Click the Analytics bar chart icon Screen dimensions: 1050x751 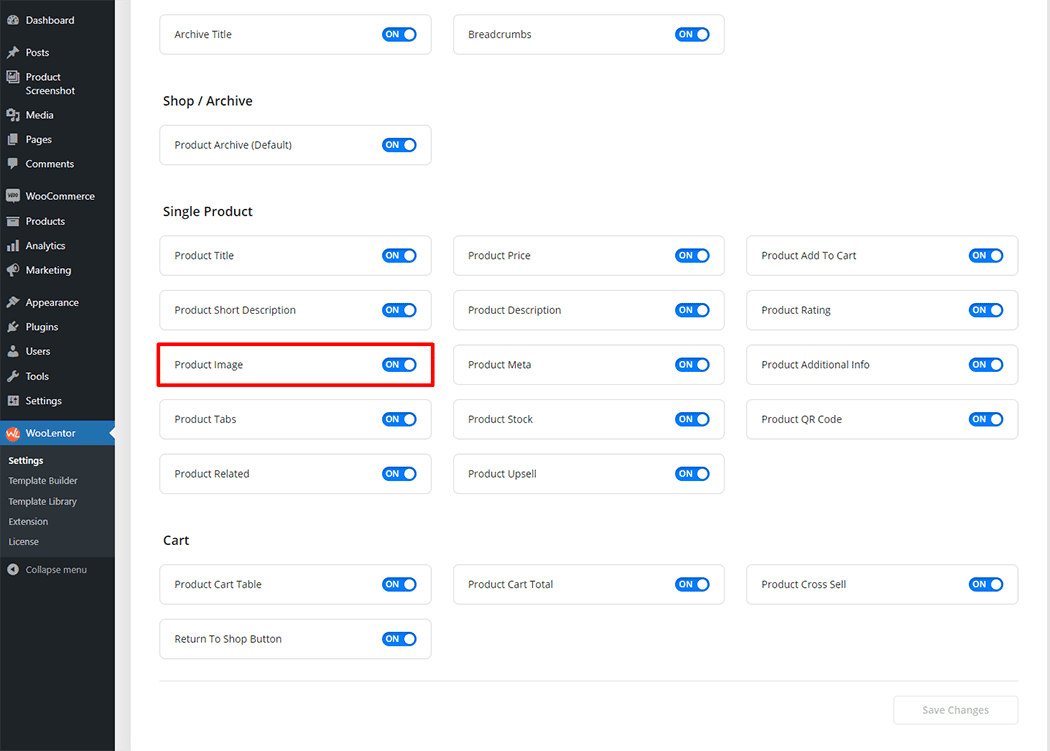13,246
